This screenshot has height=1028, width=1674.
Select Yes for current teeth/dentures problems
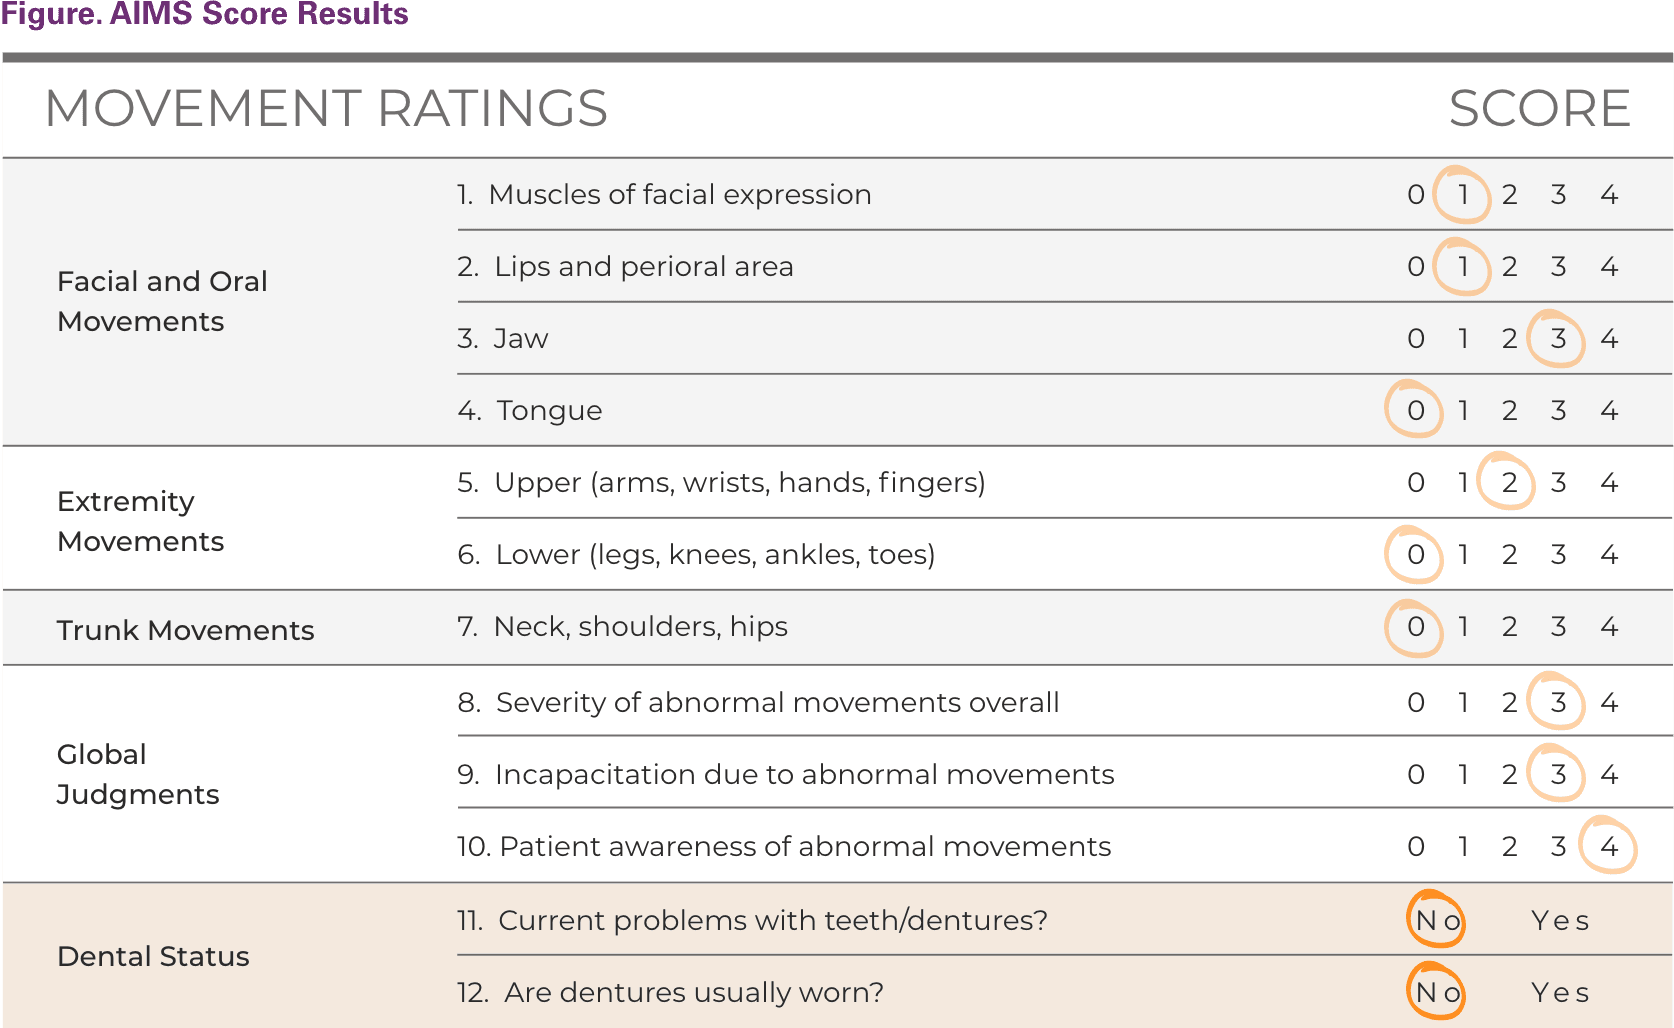1560,920
